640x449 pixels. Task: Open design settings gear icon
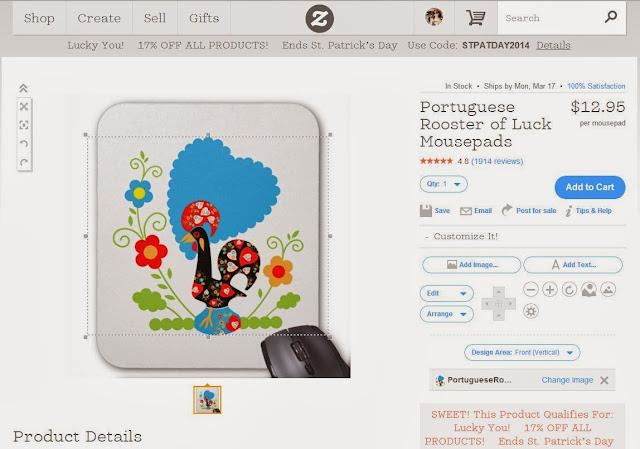coord(531,311)
